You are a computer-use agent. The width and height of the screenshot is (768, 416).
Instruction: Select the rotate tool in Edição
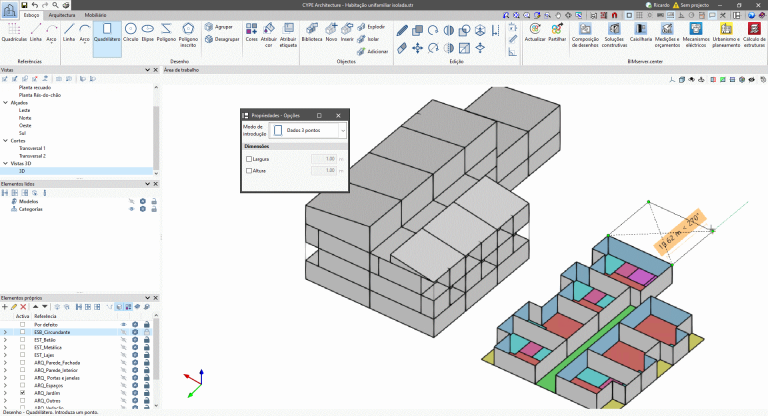[x=433, y=30]
